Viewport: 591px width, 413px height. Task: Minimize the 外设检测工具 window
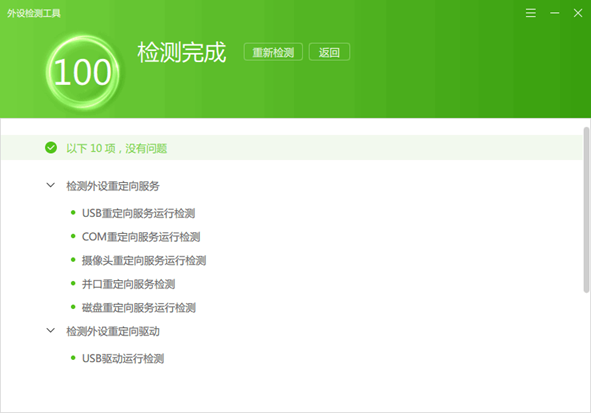click(554, 13)
